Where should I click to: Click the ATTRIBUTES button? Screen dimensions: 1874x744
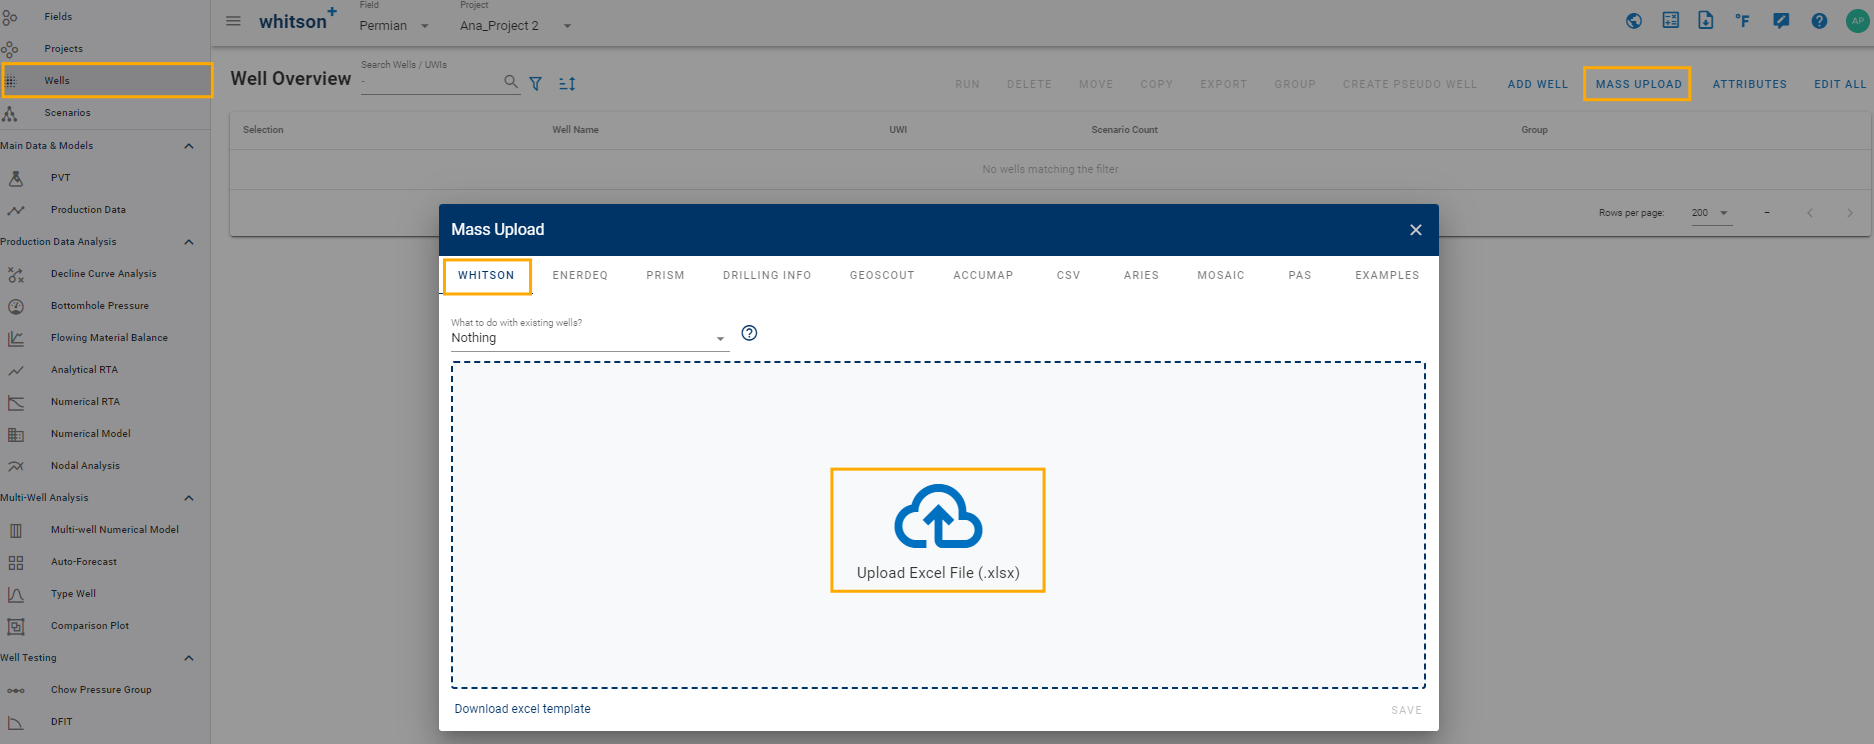[1749, 84]
